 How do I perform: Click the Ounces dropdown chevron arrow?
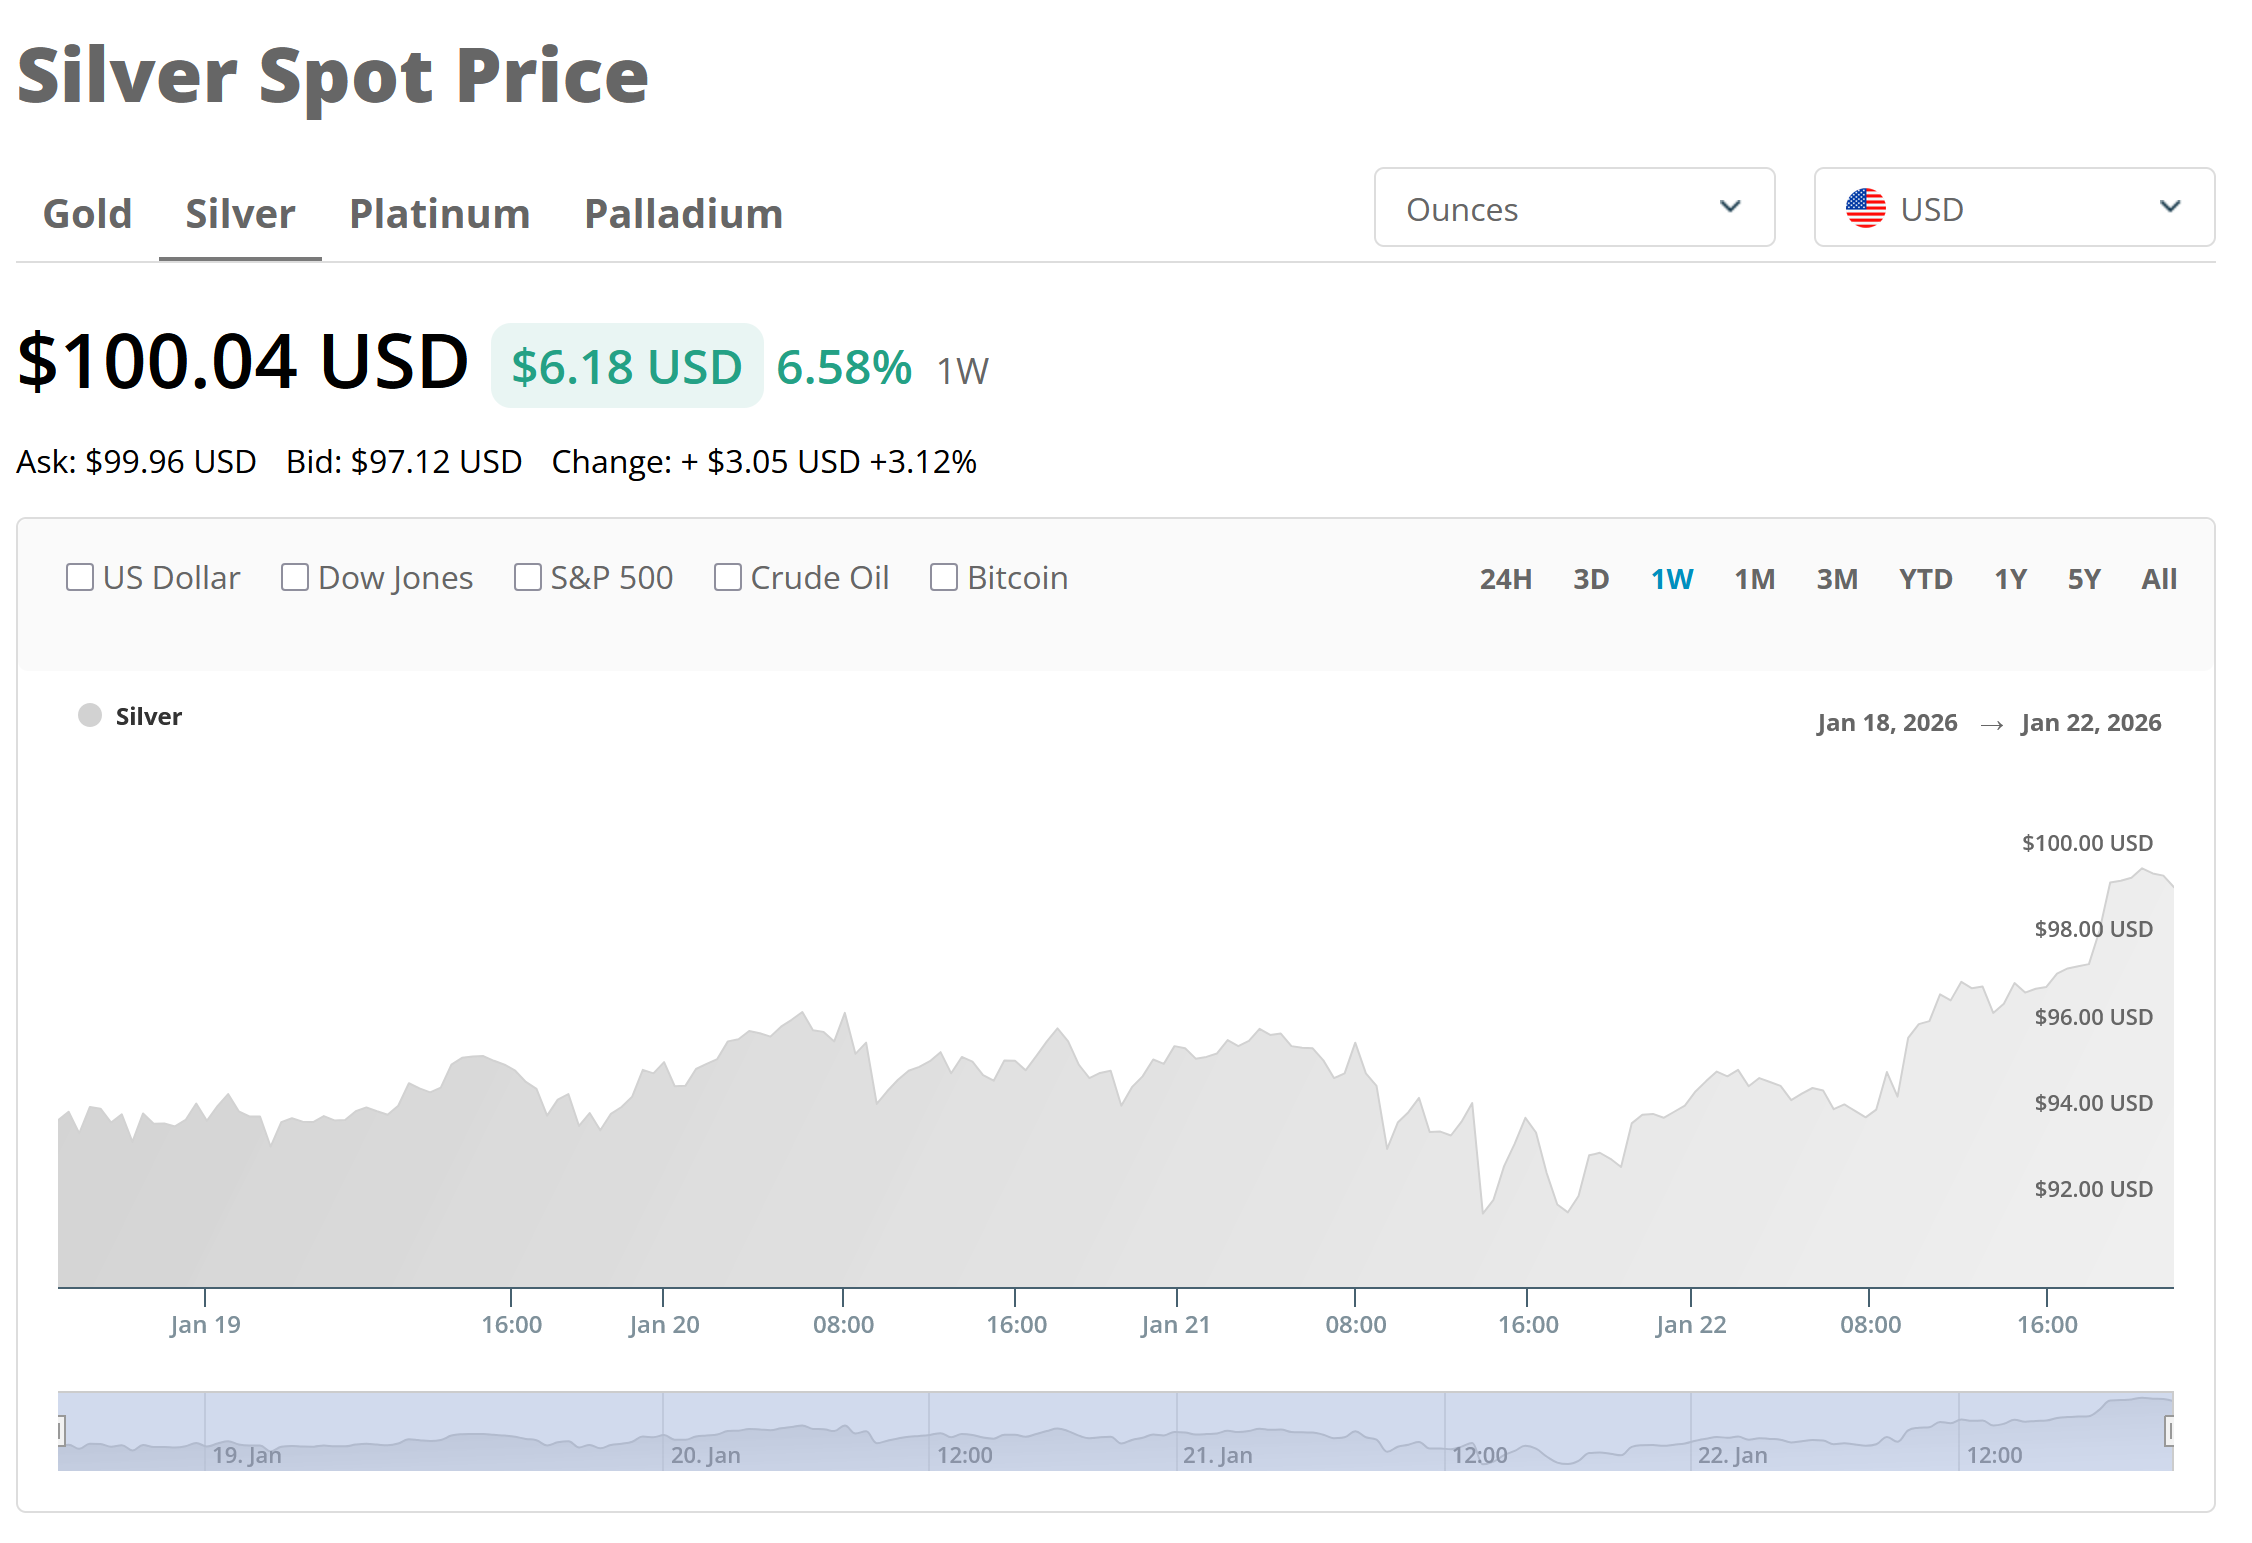click(x=1730, y=207)
